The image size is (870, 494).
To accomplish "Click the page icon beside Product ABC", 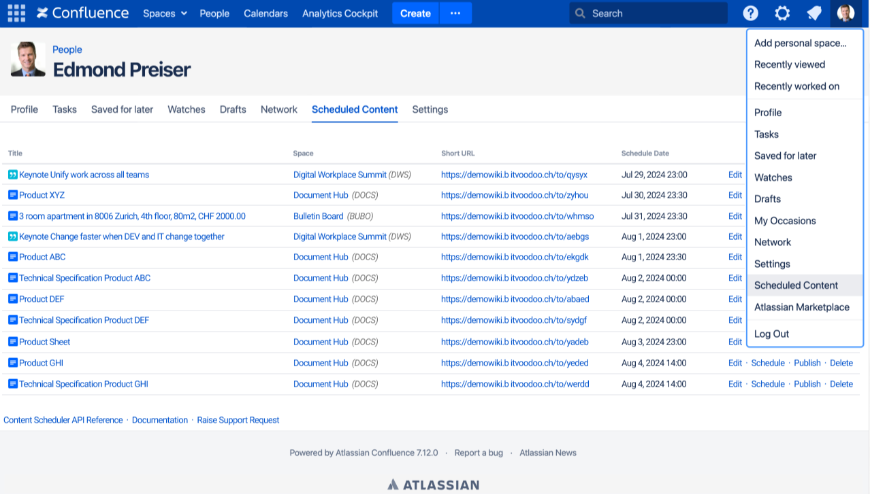I will tap(13, 257).
